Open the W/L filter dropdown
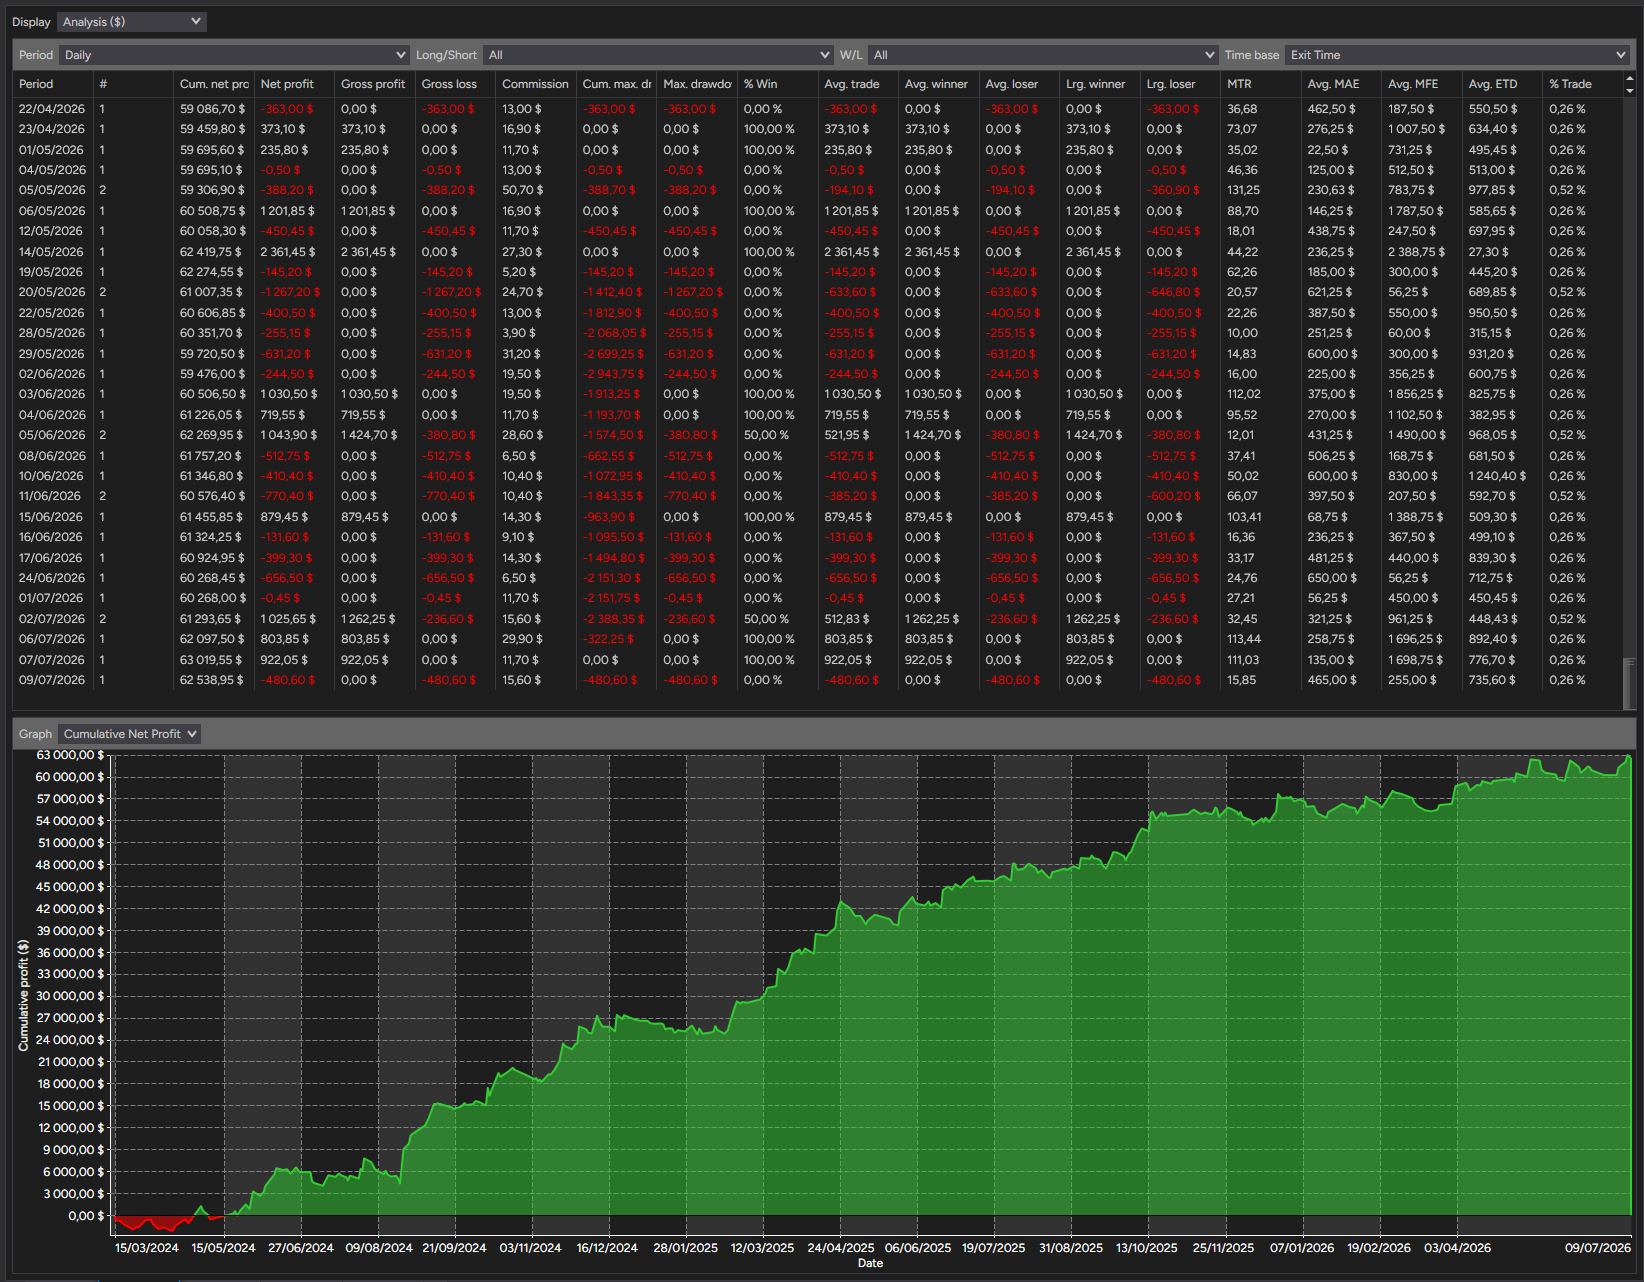The width and height of the screenshot is (1644, 1282). 1042,55
